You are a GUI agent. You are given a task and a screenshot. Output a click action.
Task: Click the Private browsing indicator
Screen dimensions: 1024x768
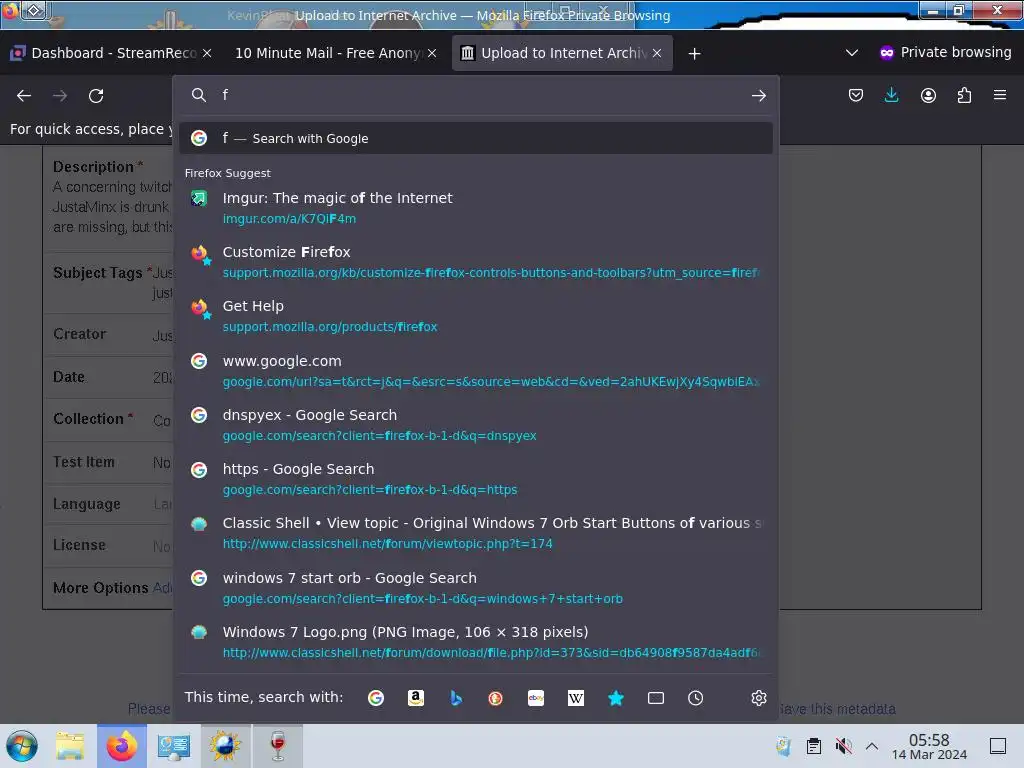click(946, 52)
